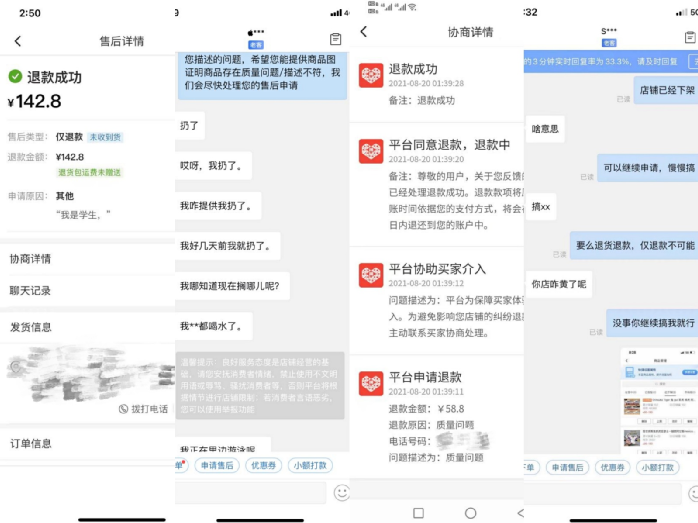The image size is (698, 523).
Task: Open 聊天记录 row
Action: click(88, 291)
